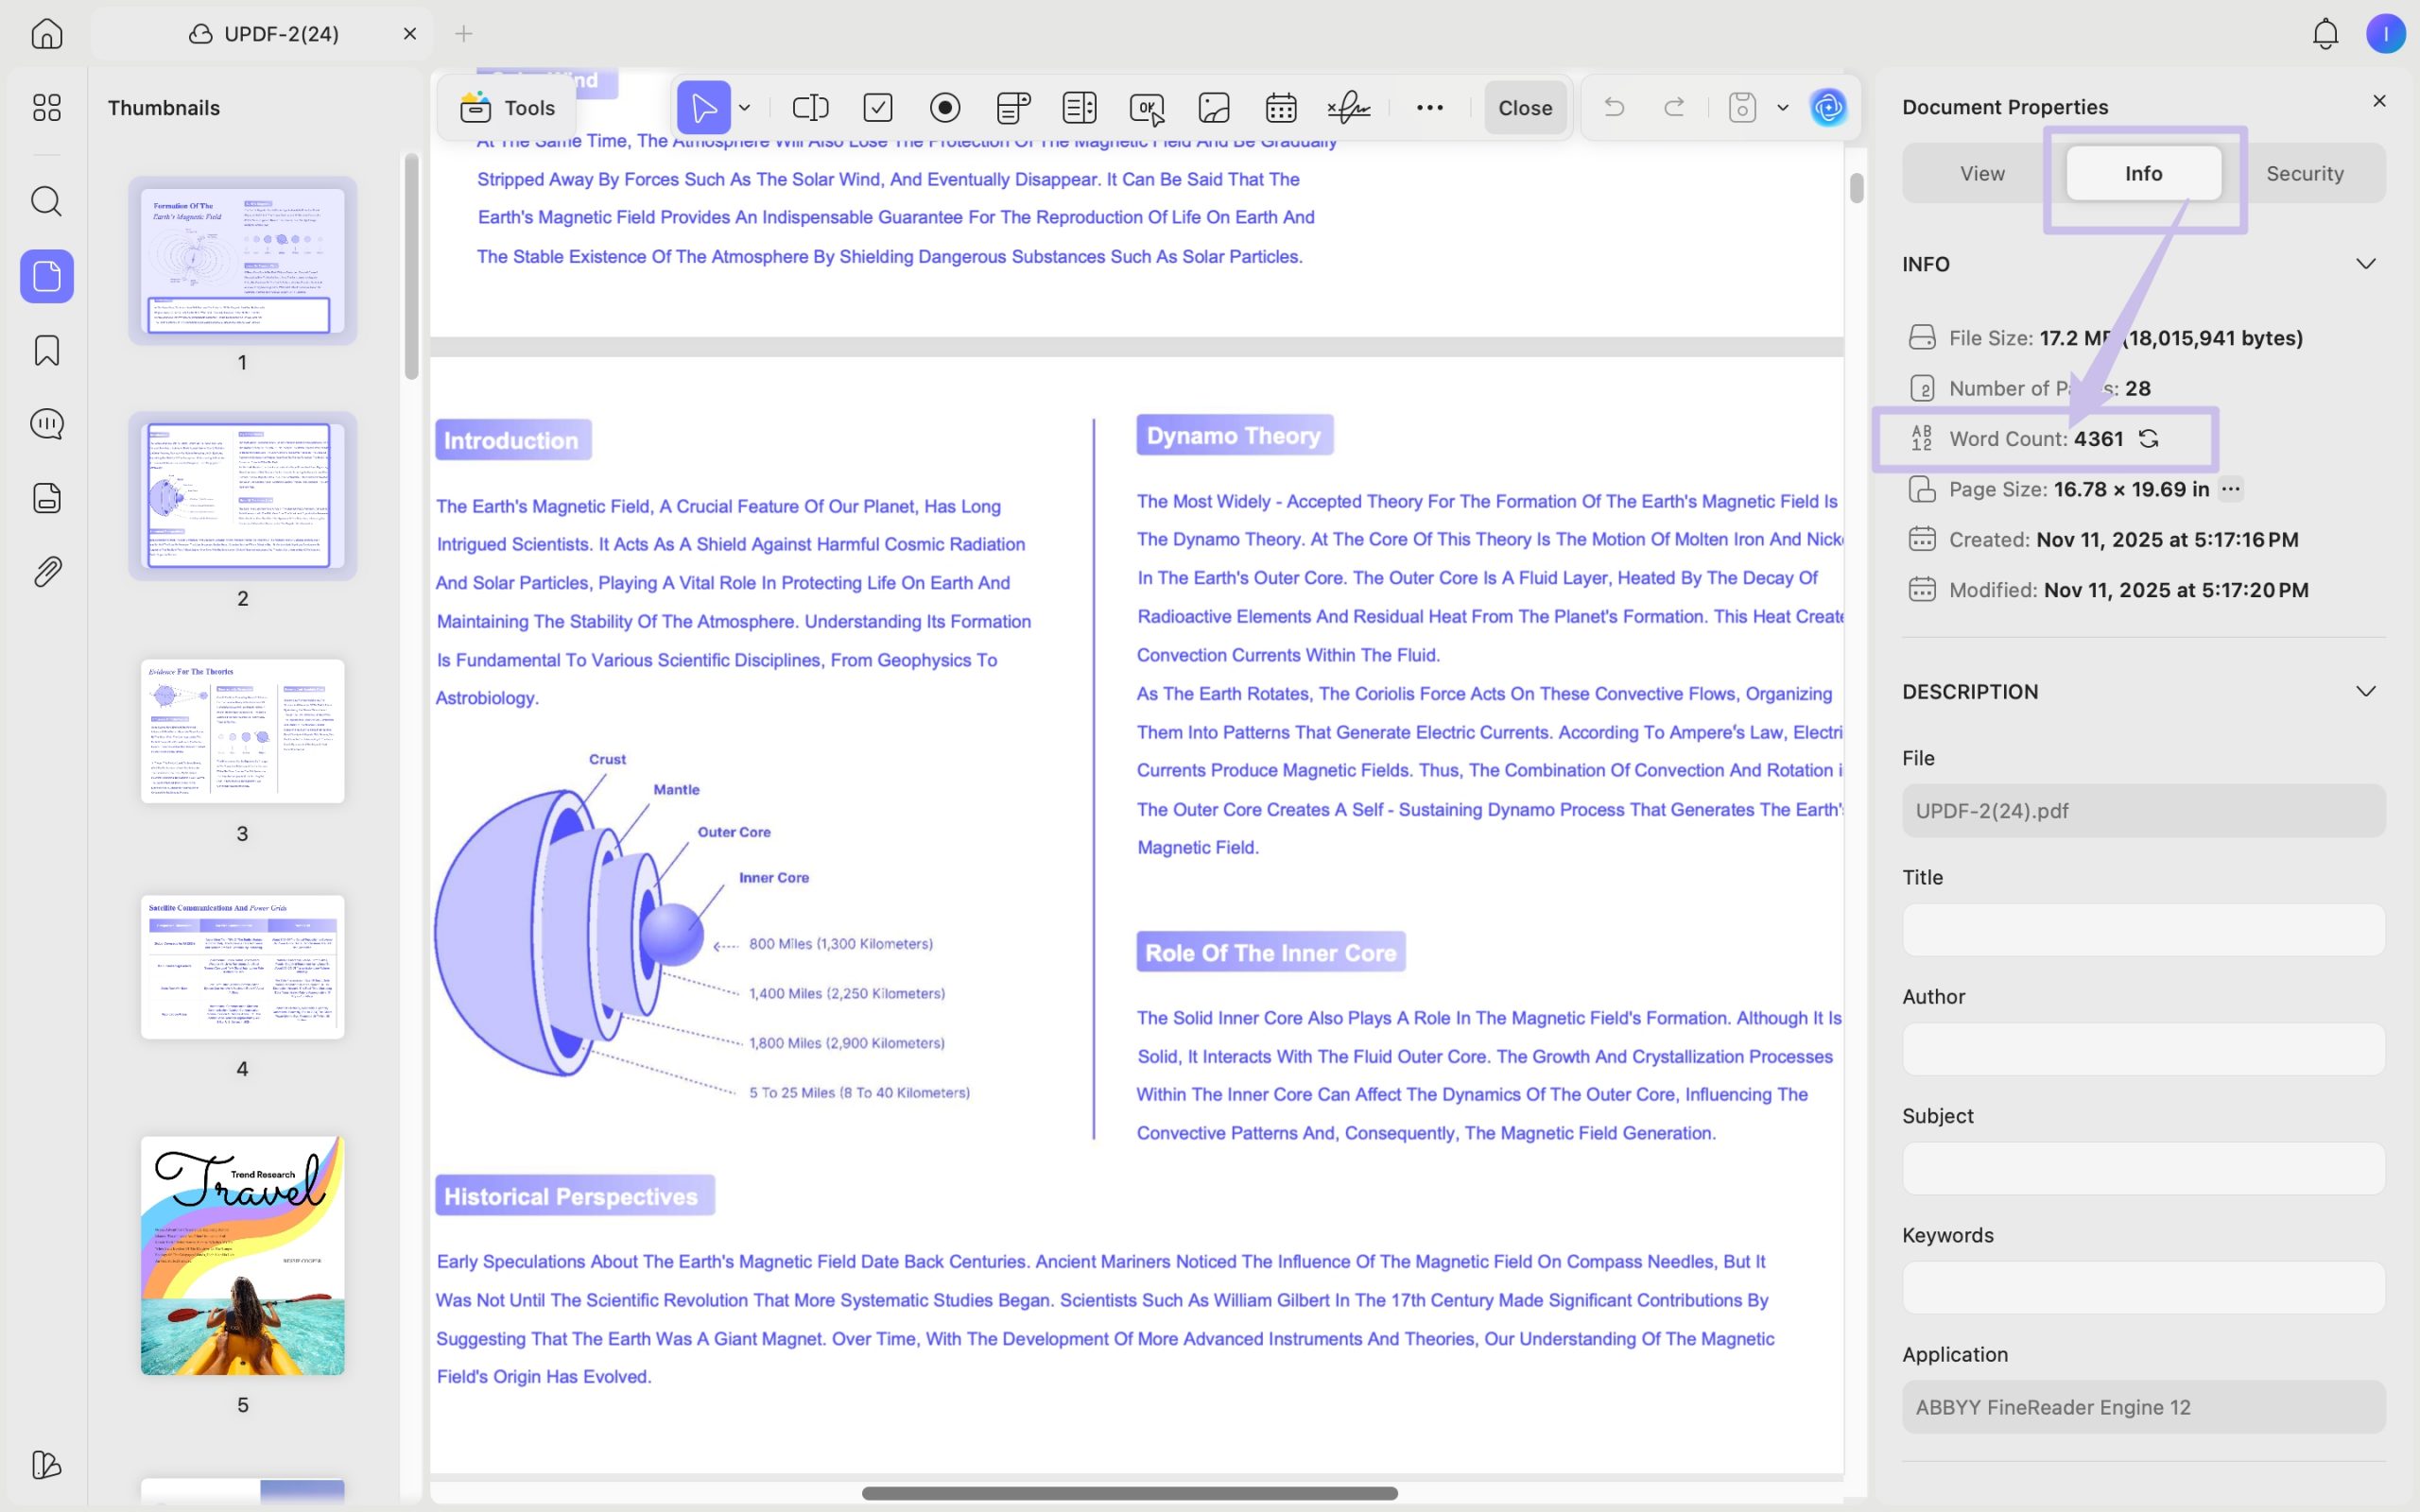Add a radio button form field
The width and height of the screenshot is (2420, 1512).
(944, 107)
